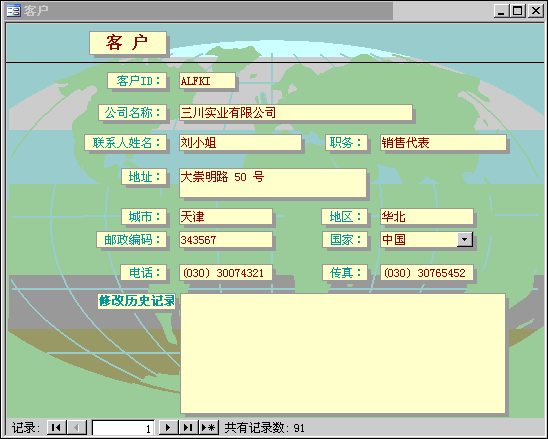Open the form control icon in title bar
This screenshot has height=439, width=548.
point(13,11)
